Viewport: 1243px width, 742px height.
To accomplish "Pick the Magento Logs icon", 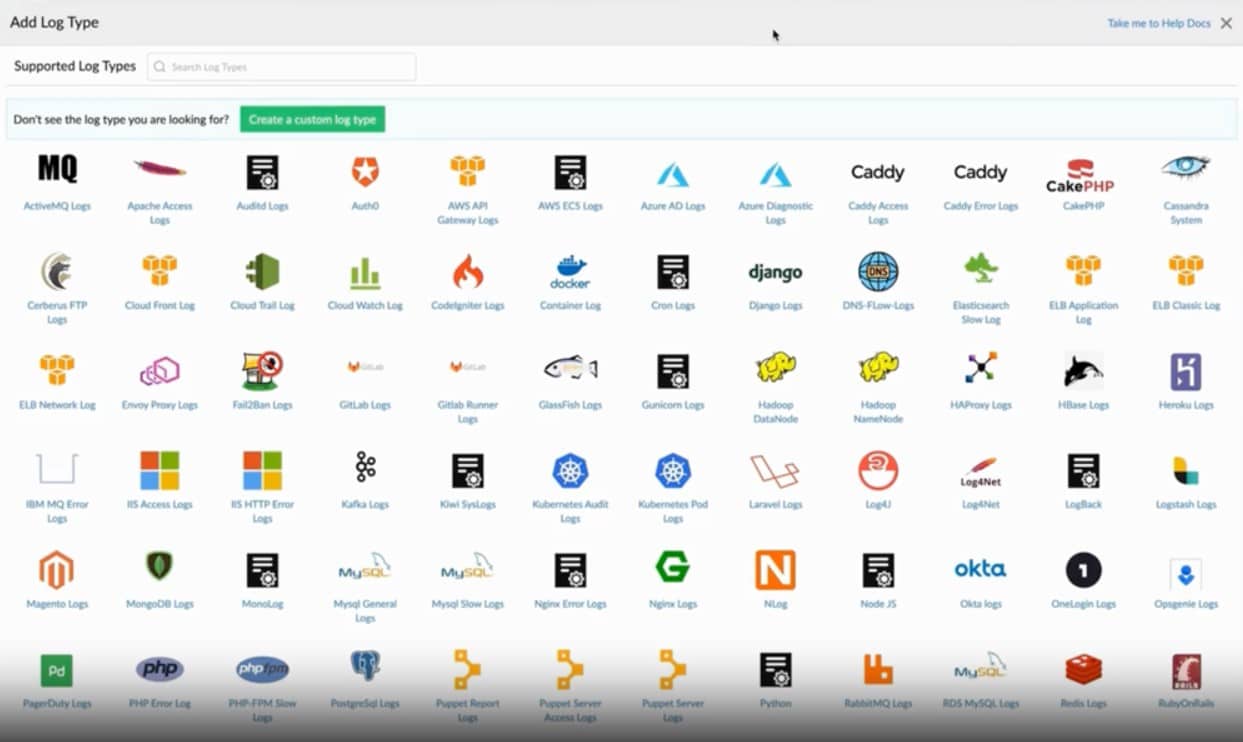I will click(57, 570).
